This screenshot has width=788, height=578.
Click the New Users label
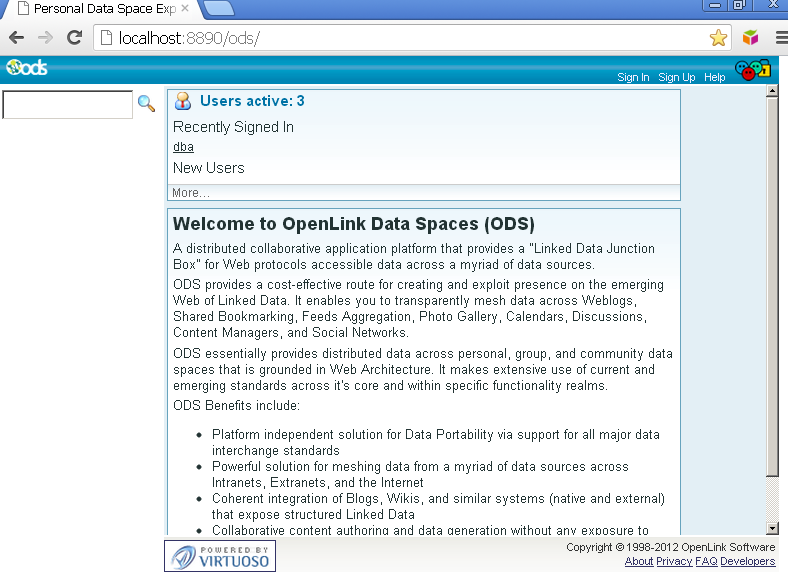(209, 168)
